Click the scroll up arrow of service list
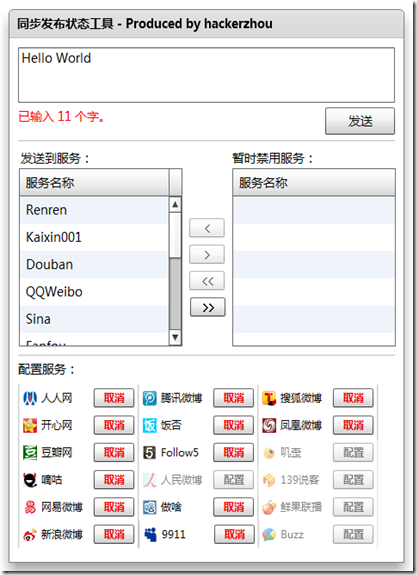Image resolution: width=417 pixels, height=575 pixels. tap(175, 204)
